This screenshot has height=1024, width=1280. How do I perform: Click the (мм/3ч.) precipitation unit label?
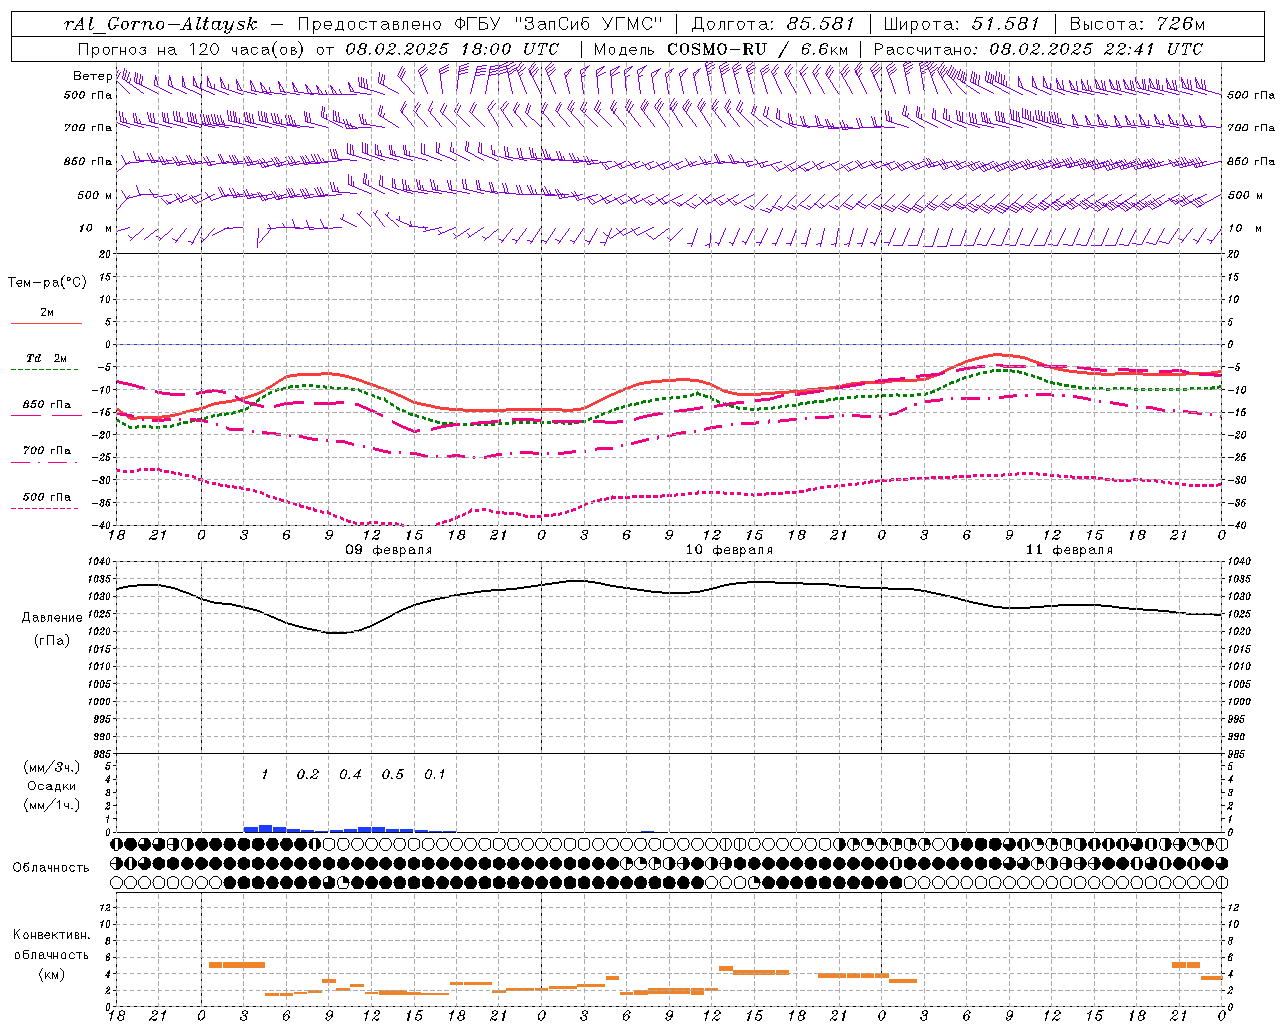pyautogui.click(x=51, y=767)
